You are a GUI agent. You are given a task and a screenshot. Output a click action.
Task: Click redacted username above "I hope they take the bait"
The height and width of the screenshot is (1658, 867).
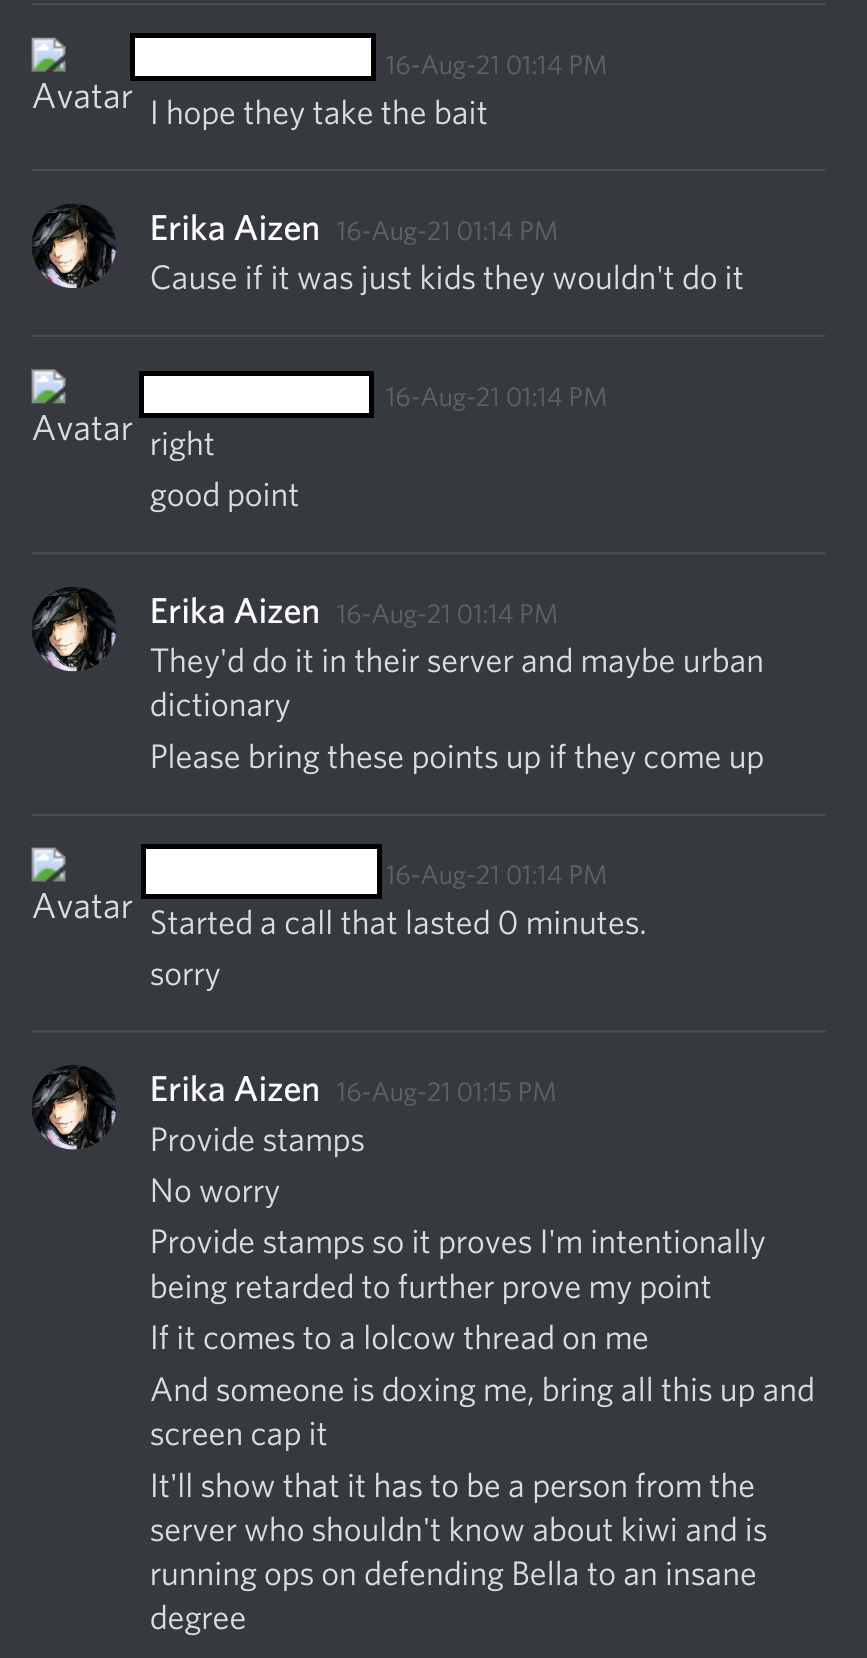[253, 57]
